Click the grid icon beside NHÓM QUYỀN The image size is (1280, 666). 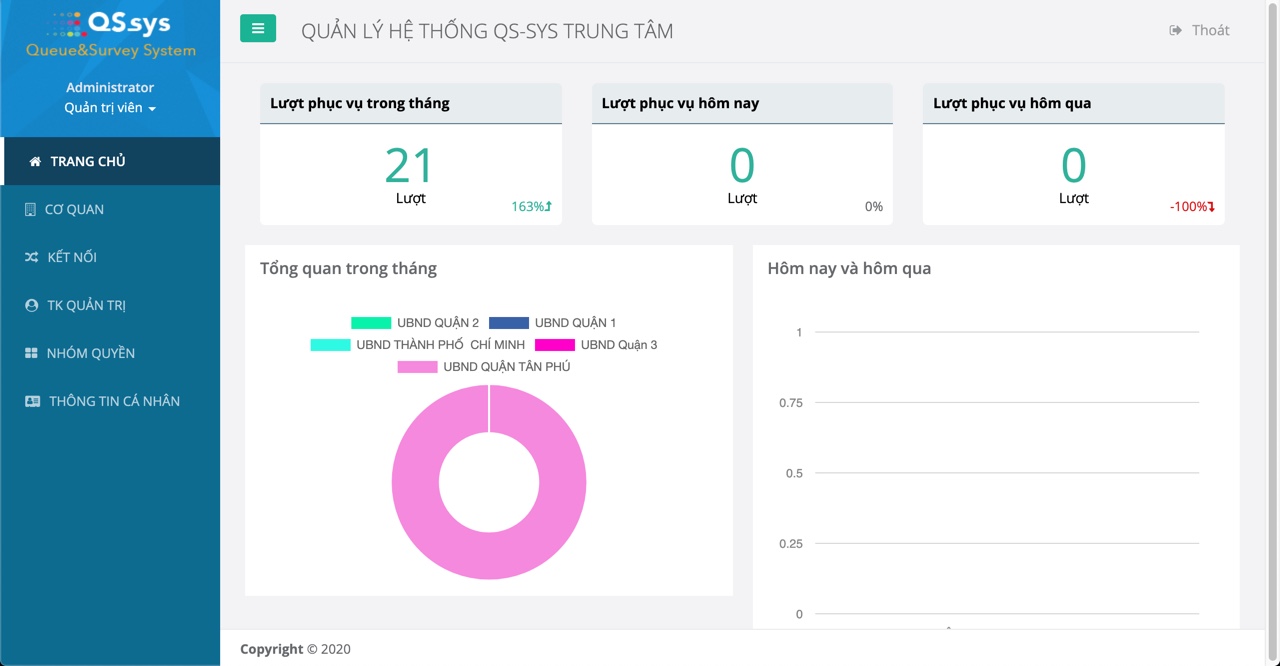coord(31,354)
